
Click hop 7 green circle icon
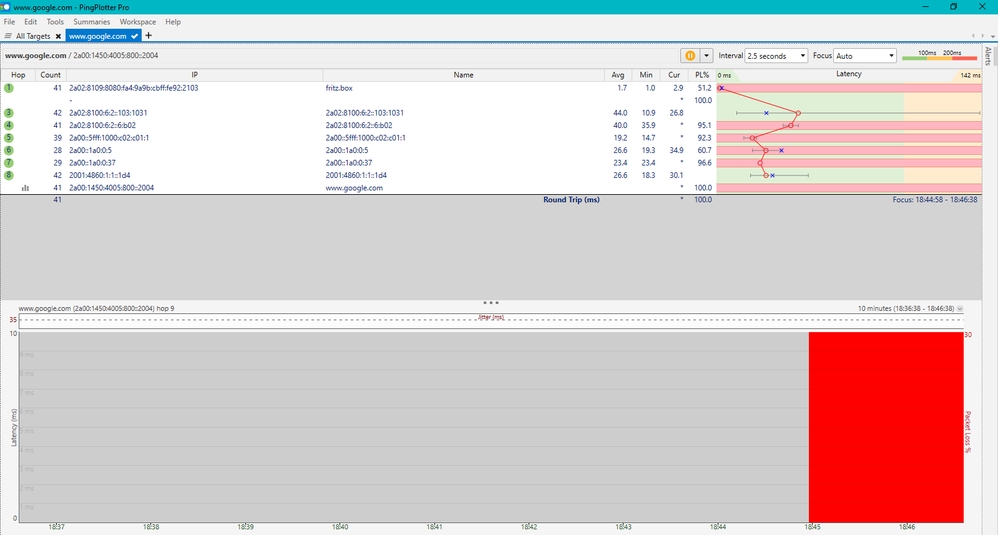coord(8,163)
